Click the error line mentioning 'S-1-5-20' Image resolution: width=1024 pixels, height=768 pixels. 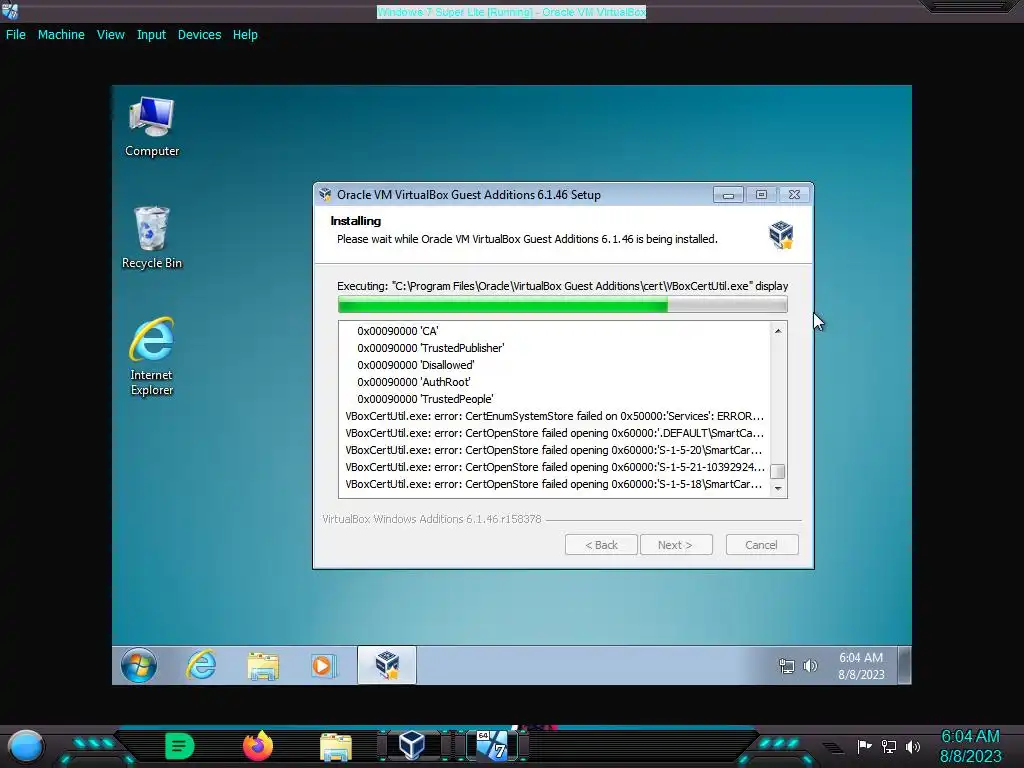[x=553, y=450]
